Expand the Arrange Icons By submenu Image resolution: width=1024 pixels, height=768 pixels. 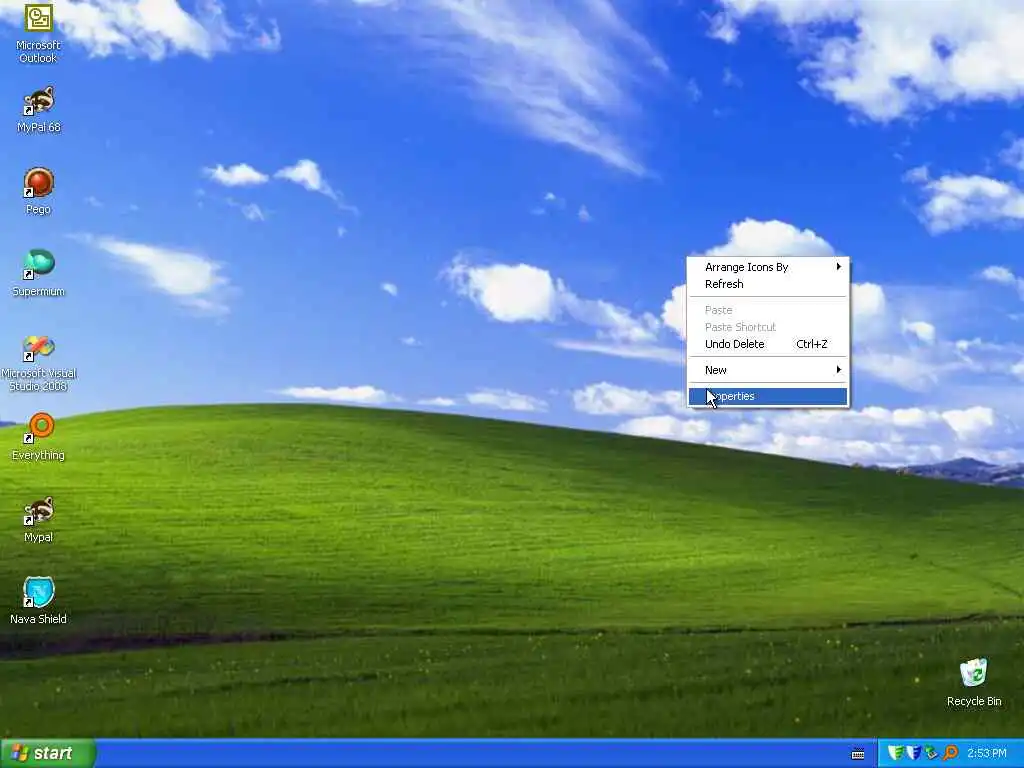(768, 267)
